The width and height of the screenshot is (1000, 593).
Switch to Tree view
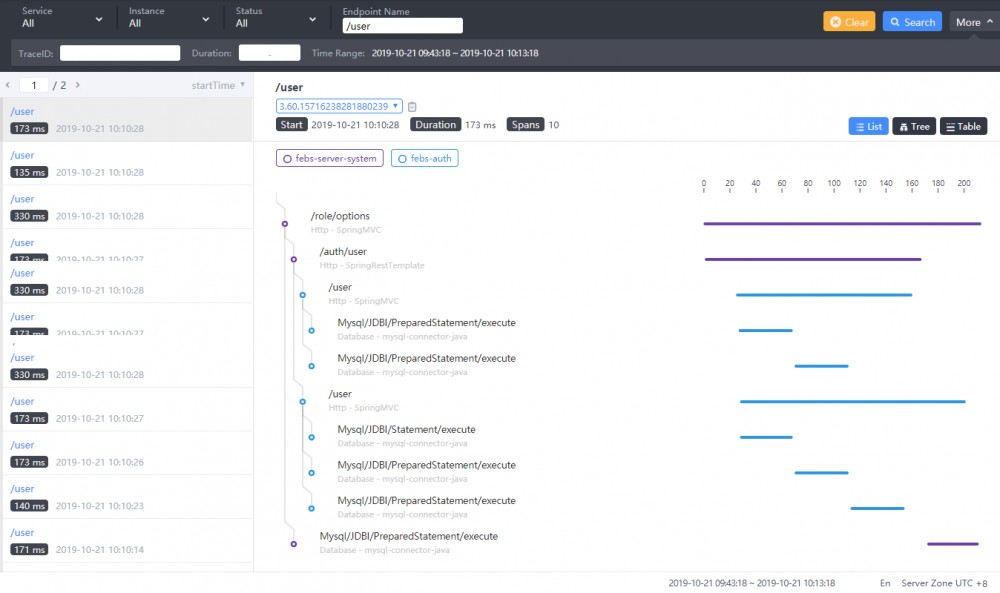coord(914,127)
